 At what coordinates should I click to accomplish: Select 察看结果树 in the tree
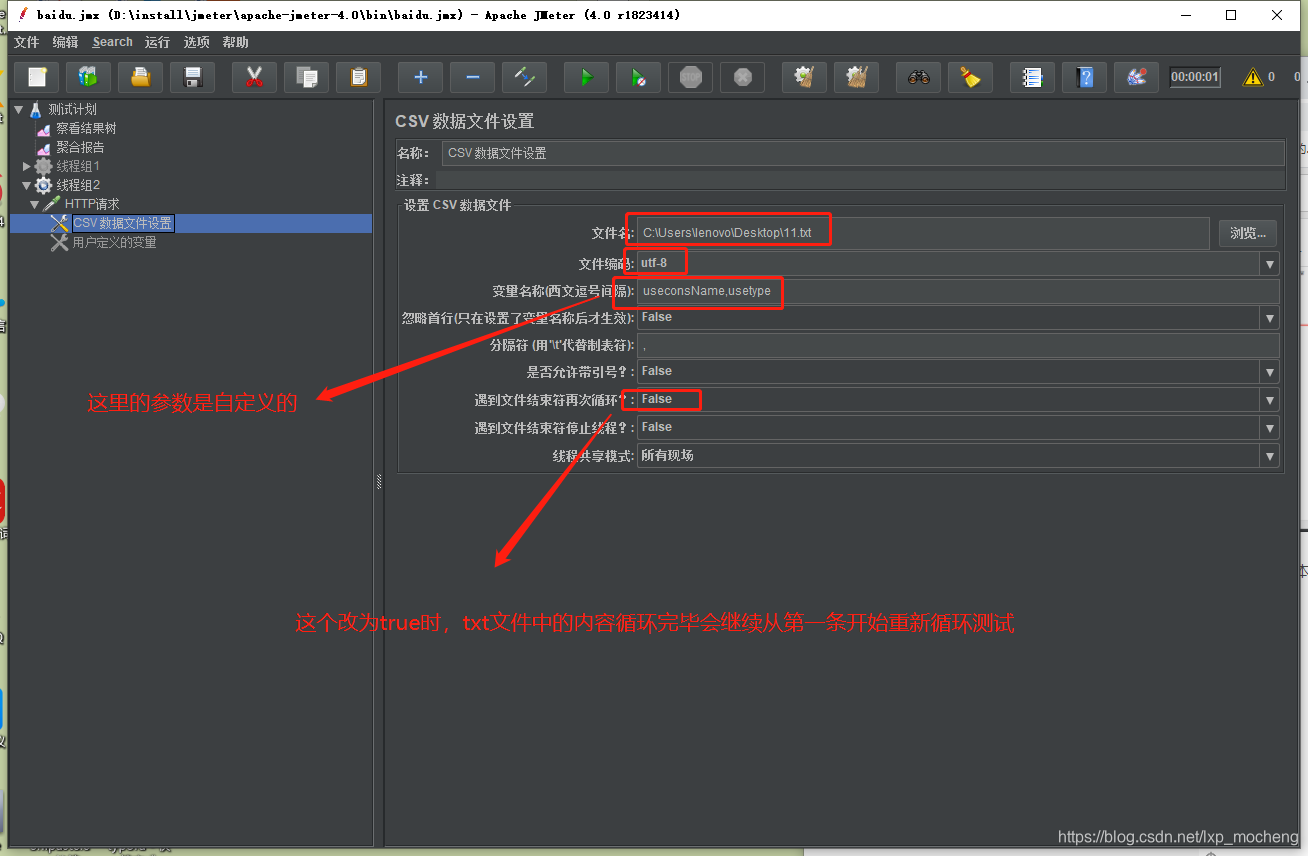[86, 128]
